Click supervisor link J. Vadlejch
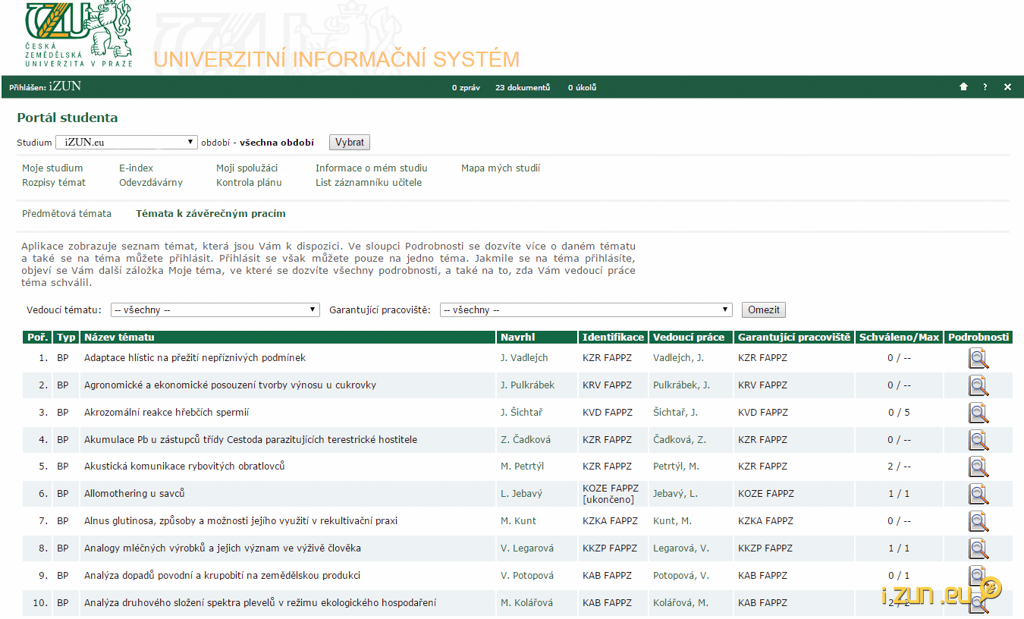Image resolution: width=1024 pixels, height=619 pixels. click(x=524, y=358)
